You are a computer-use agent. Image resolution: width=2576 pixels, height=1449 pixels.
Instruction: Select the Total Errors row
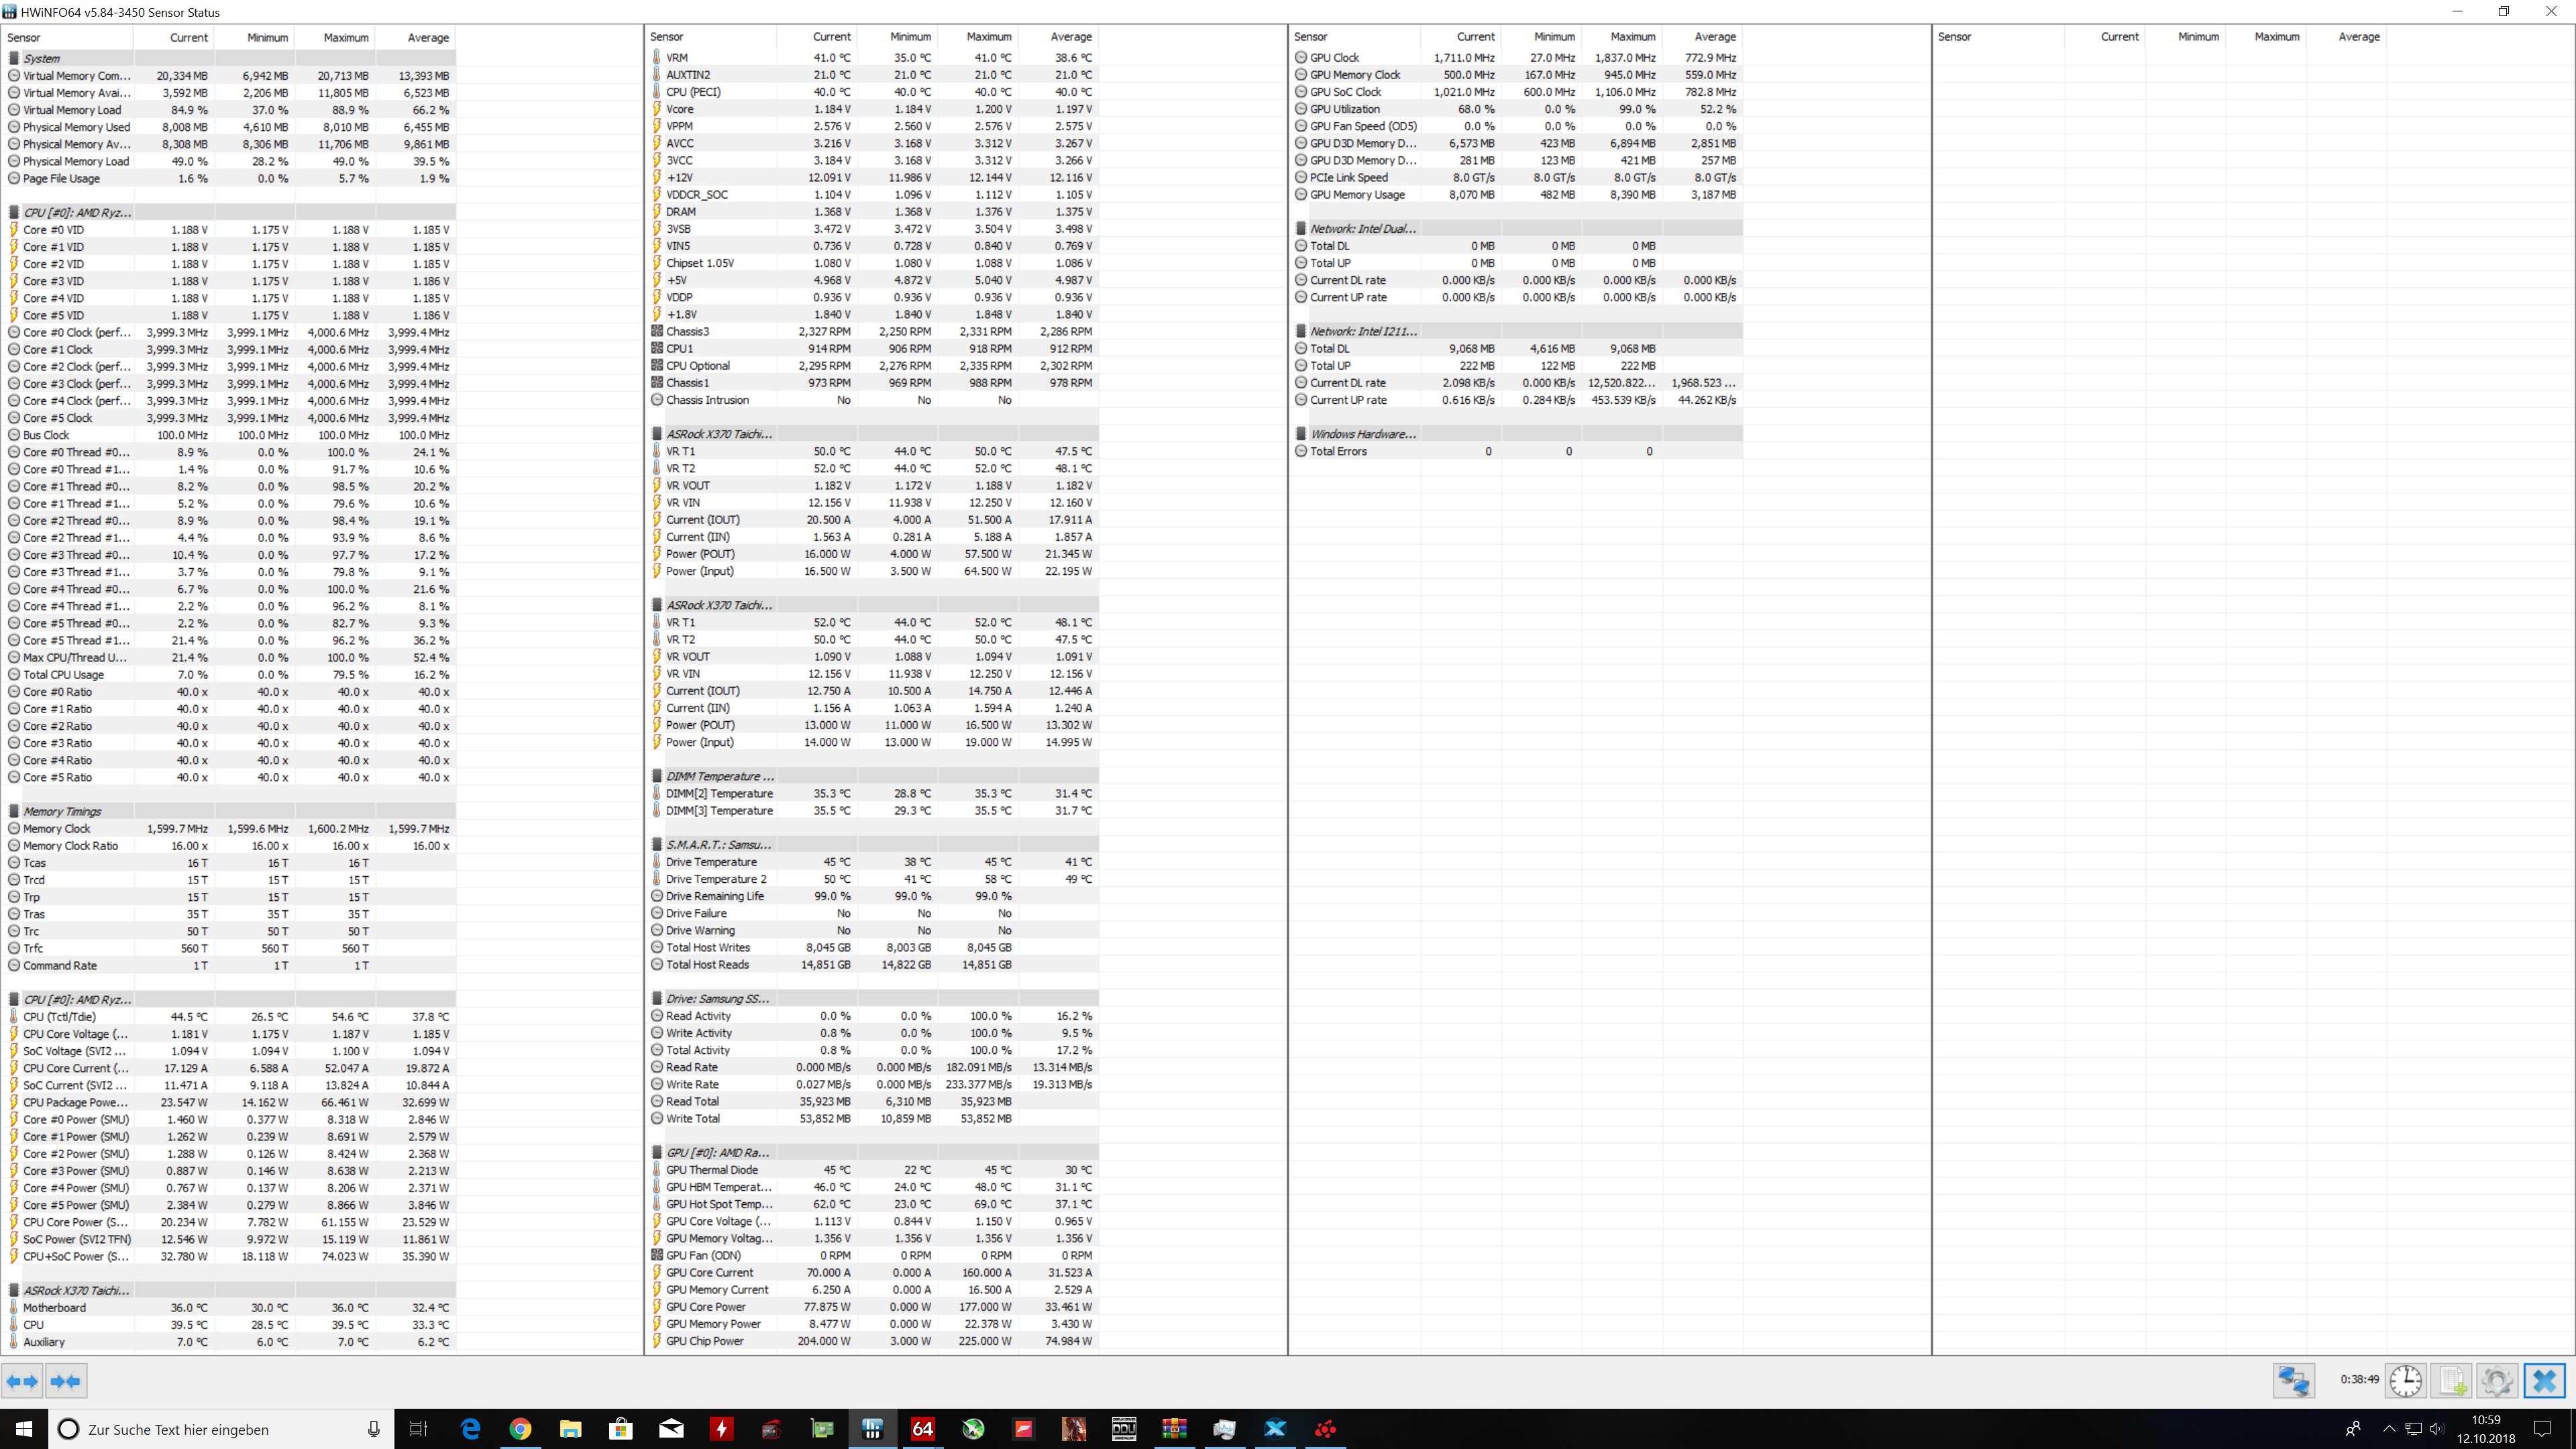1517,452
